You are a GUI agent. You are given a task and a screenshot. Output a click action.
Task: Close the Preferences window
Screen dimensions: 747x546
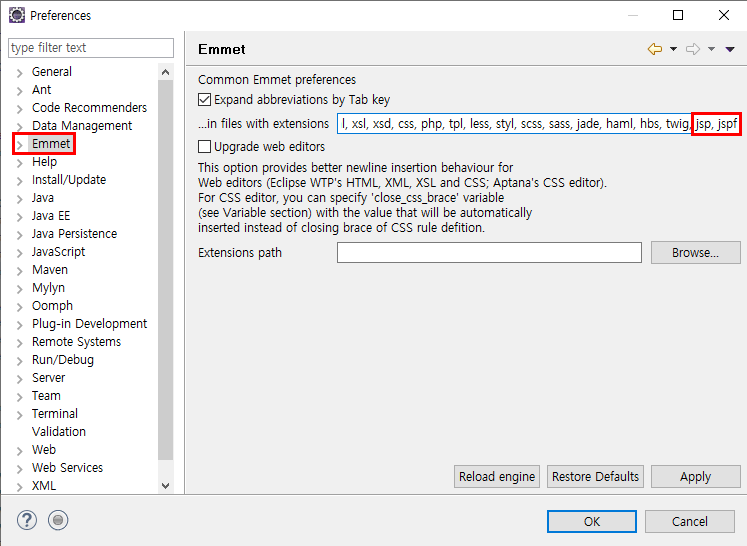724,15
